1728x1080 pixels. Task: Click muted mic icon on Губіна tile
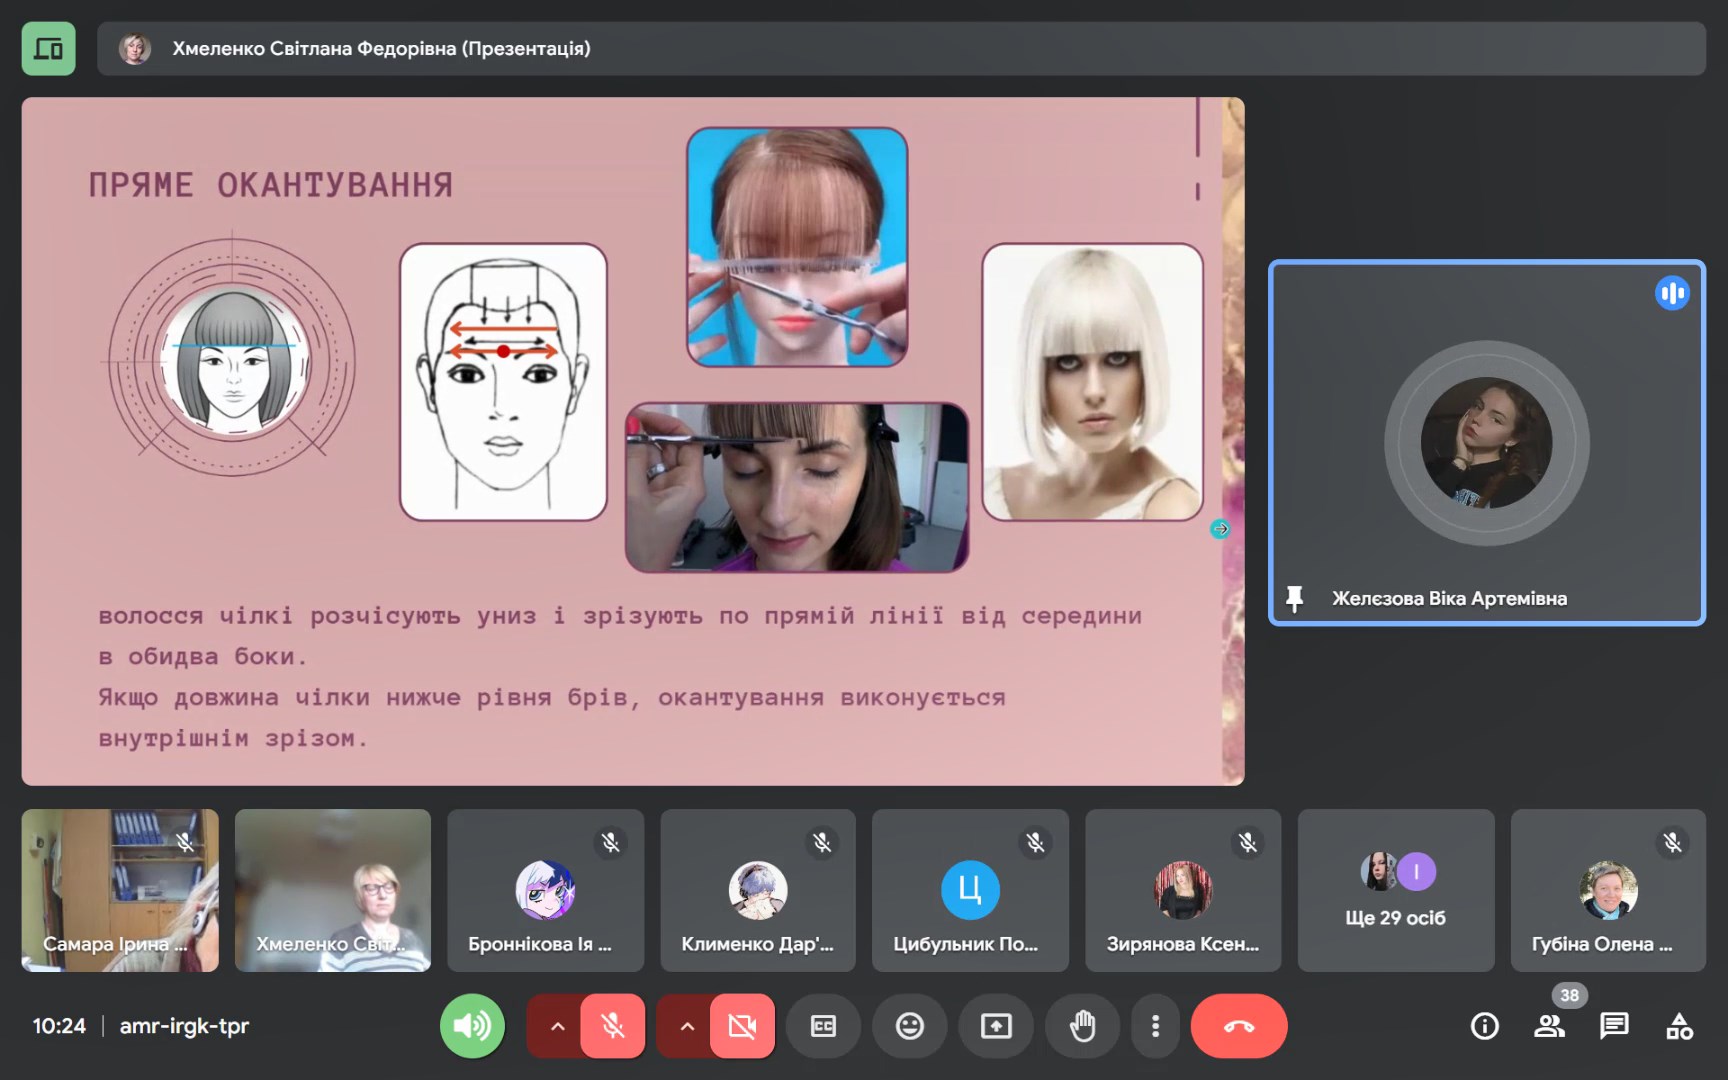[x=1672, y=843]
